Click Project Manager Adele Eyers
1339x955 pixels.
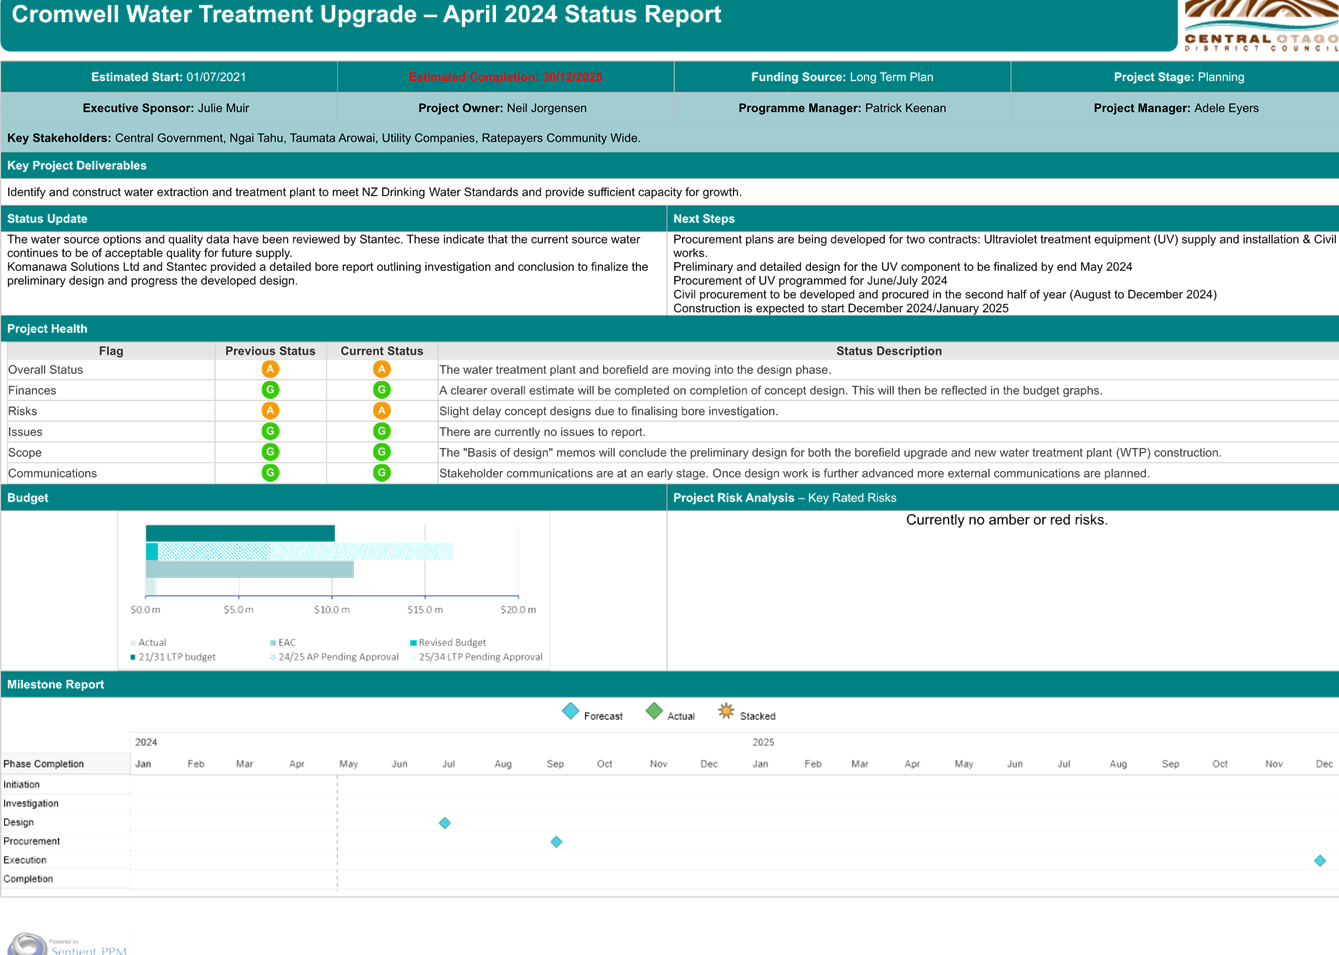click(x=1176, y=108)
